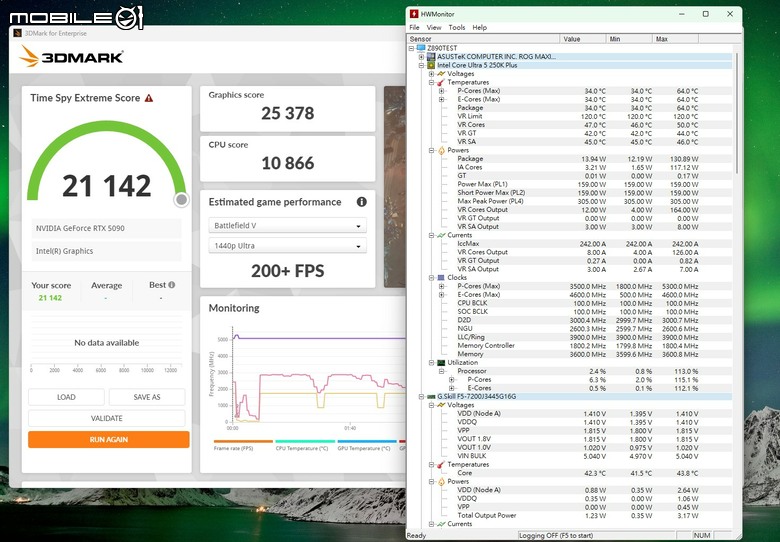
Task: Click the G.Skill Temperatures thermometer icon
Action: coord(441,464)
